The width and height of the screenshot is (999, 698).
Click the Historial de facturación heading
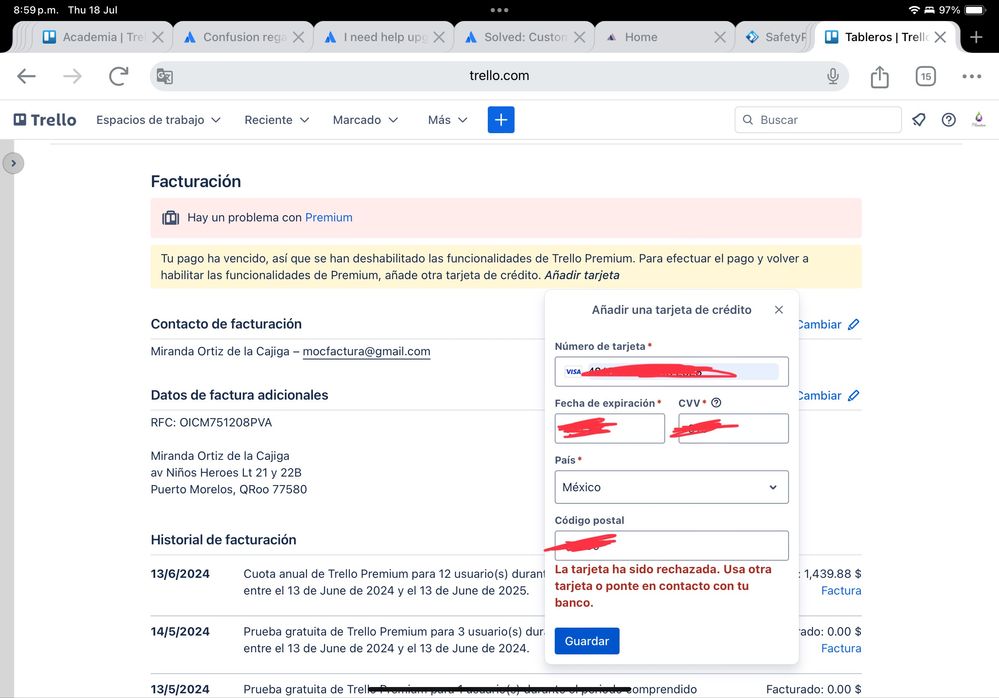pyautogui.click(x=224, y=540)
